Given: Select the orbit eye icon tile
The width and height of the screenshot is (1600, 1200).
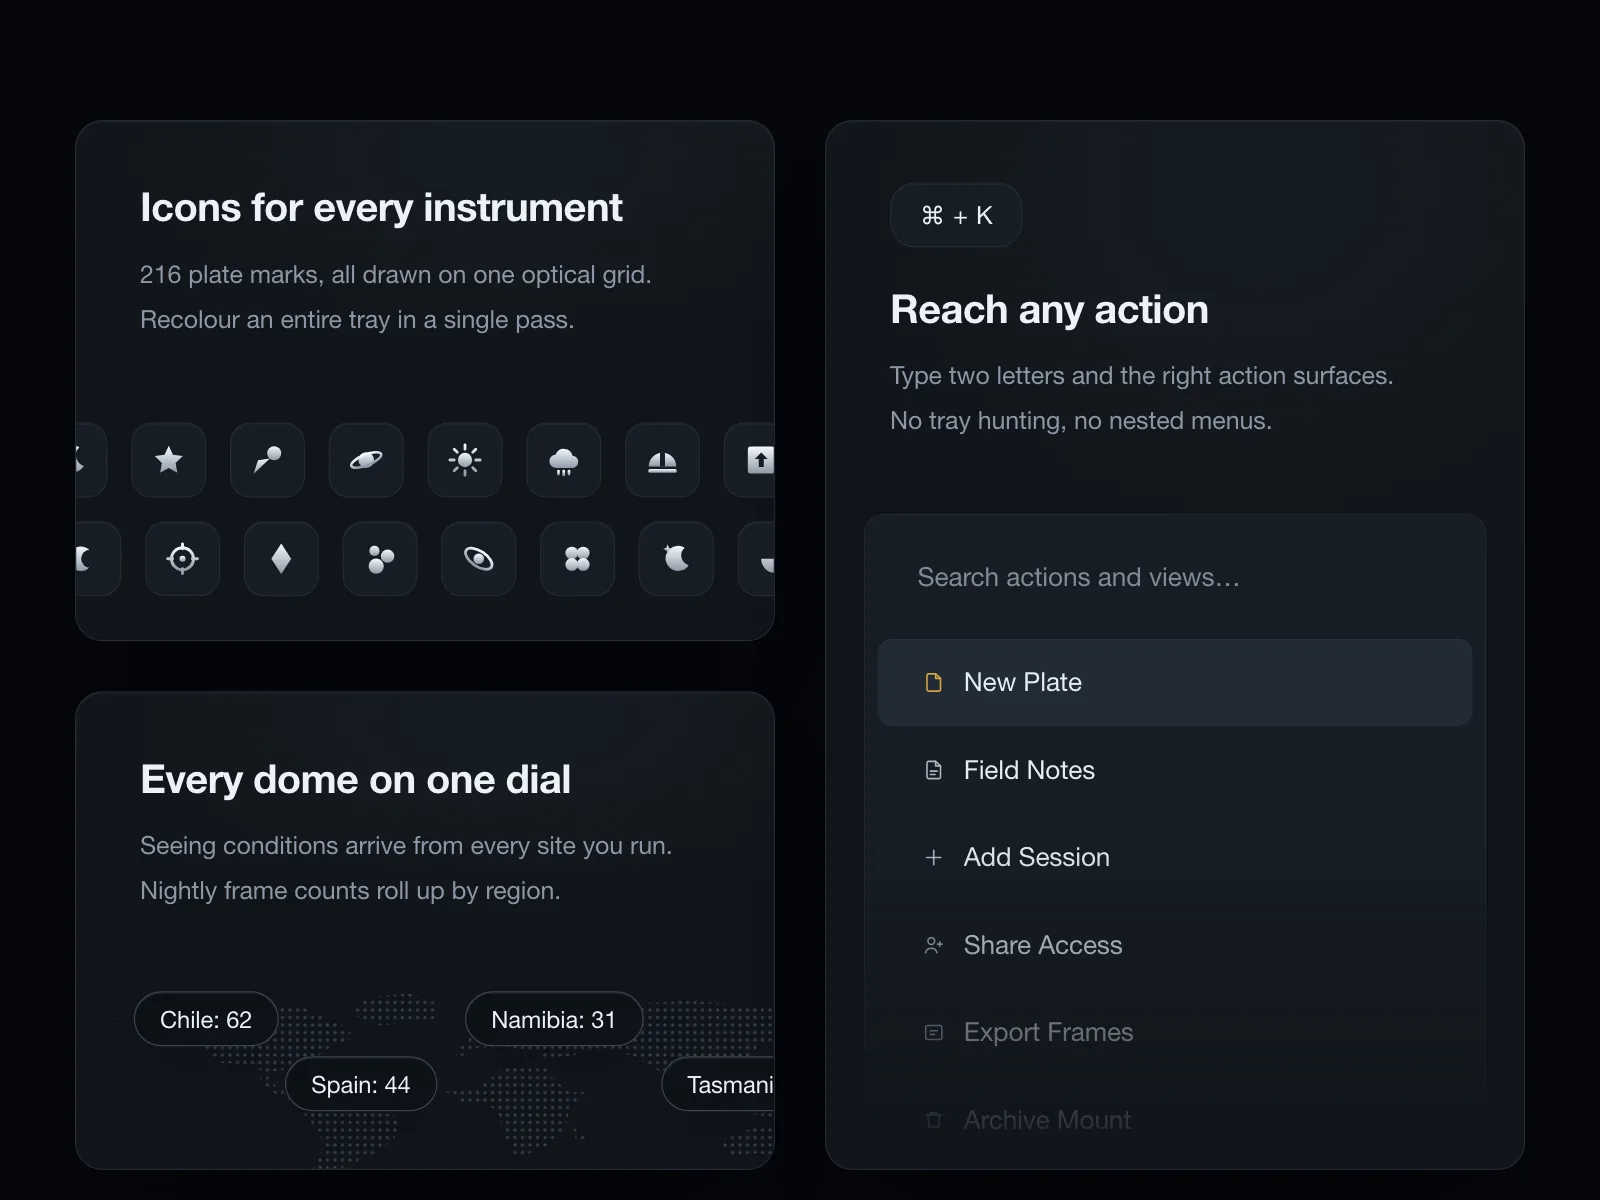Looking at the screenshot, I should tap(479, 559).
